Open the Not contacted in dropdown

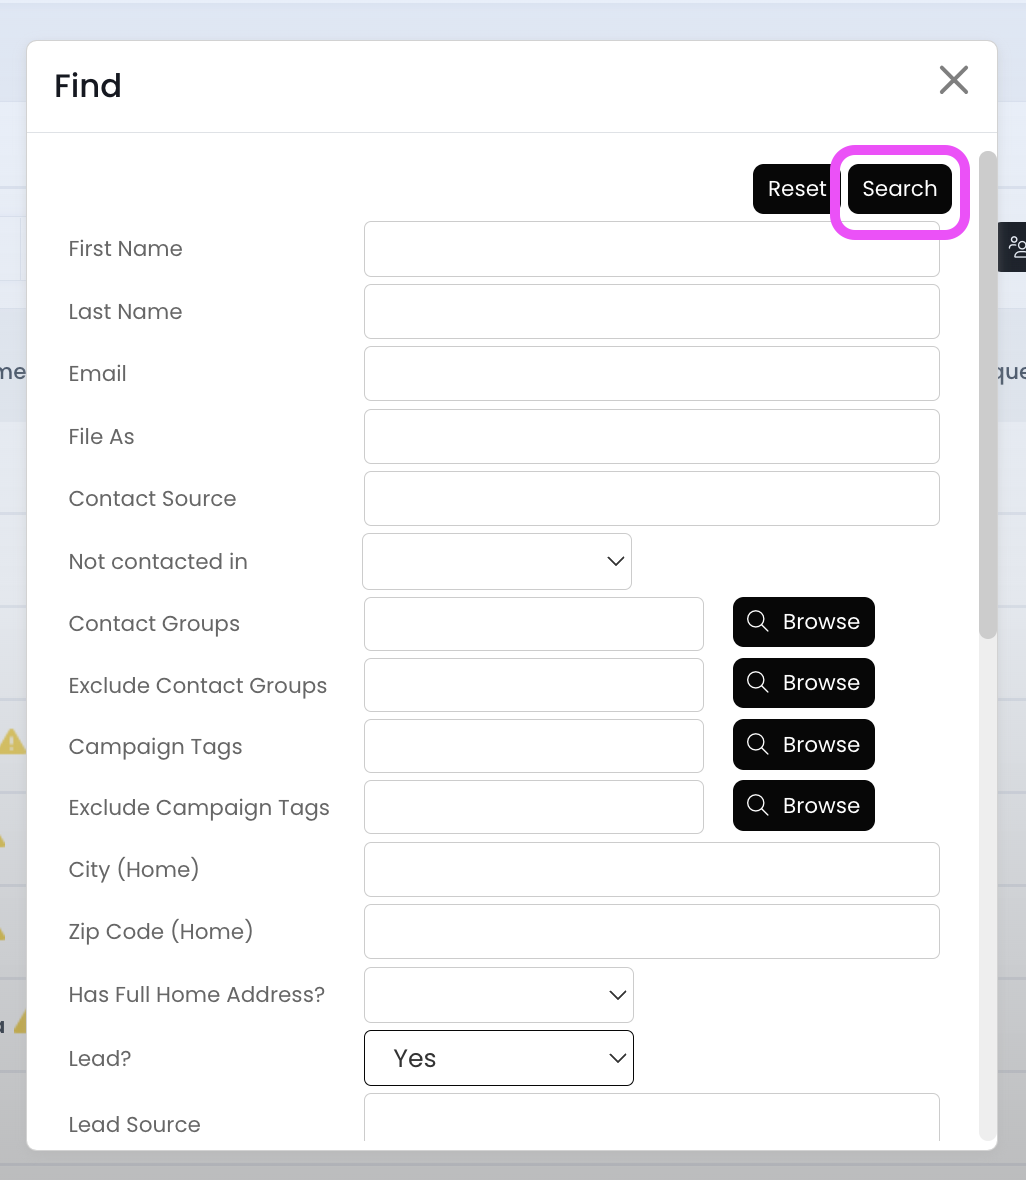click(x=497, y=561)
